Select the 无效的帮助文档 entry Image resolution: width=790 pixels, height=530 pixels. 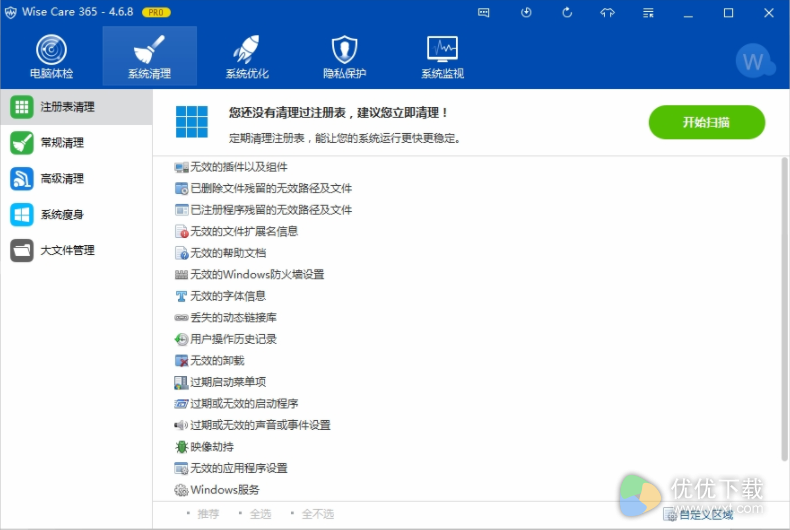(228, 253)
